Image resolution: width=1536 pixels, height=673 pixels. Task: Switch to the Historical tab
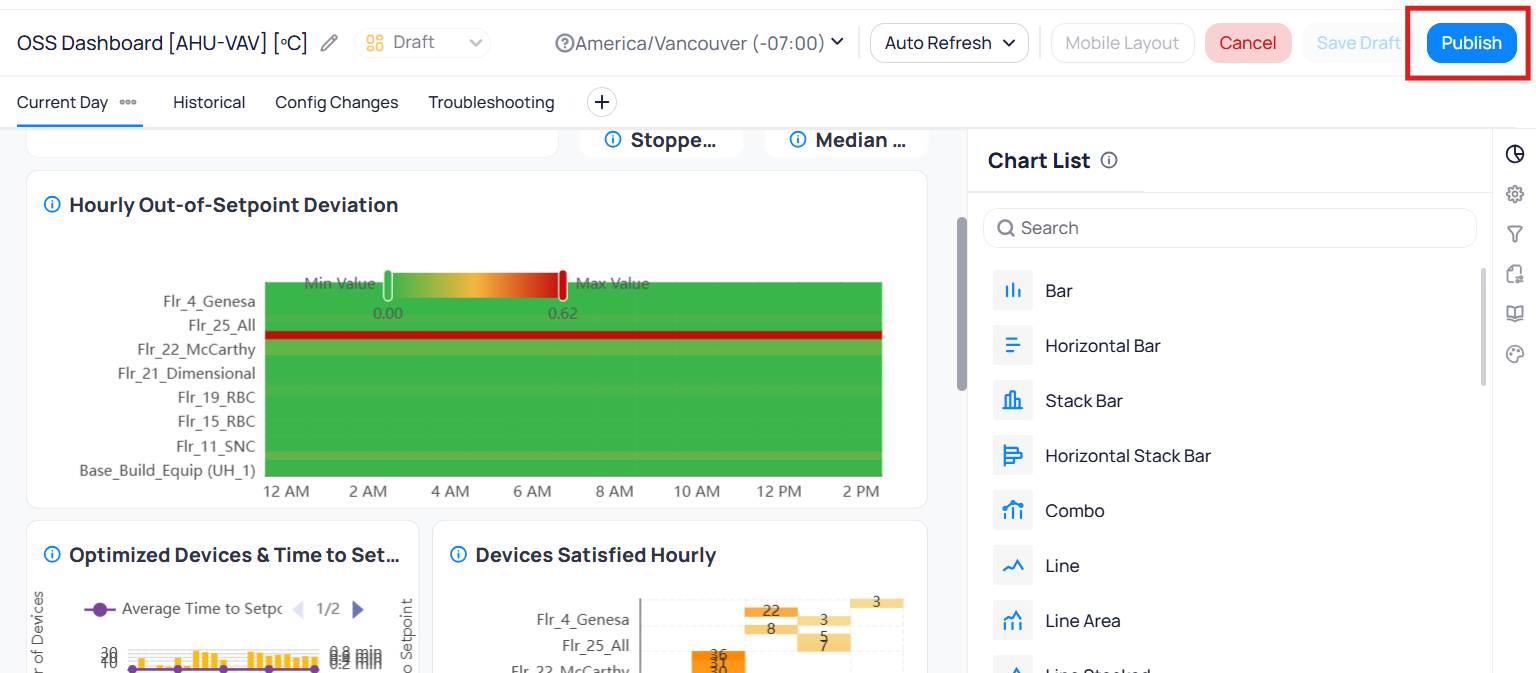pos(209,102)
